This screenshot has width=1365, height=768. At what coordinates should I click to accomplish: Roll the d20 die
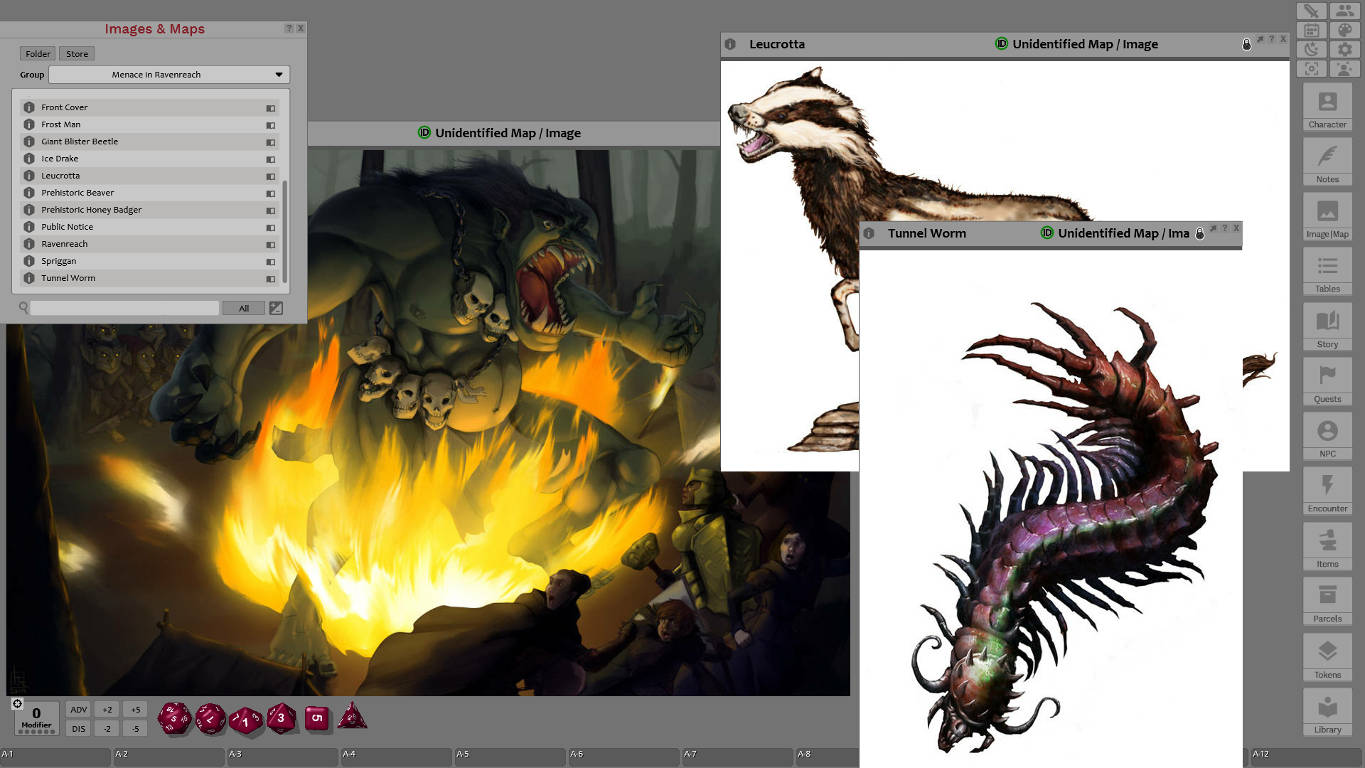coord(174,718)
